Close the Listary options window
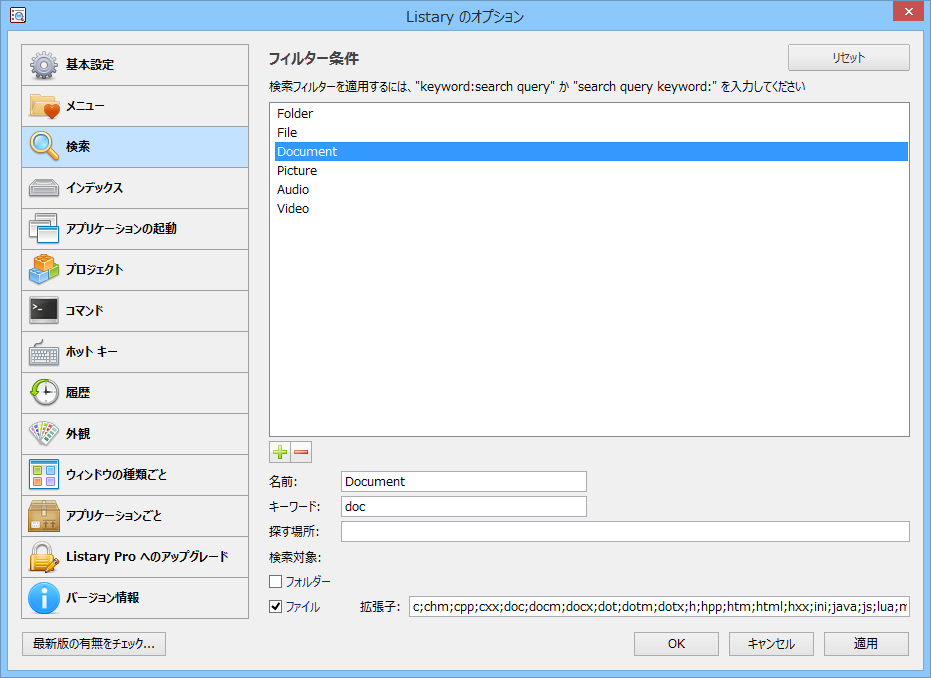The width and height of the screenshot is (931, 678). click(x=908, y=11)
